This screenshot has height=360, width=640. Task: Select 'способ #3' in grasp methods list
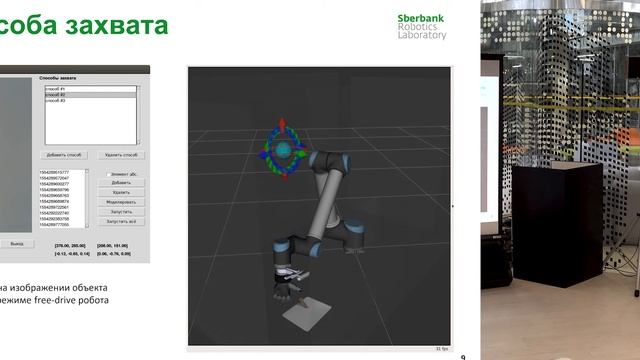(90, 100)
